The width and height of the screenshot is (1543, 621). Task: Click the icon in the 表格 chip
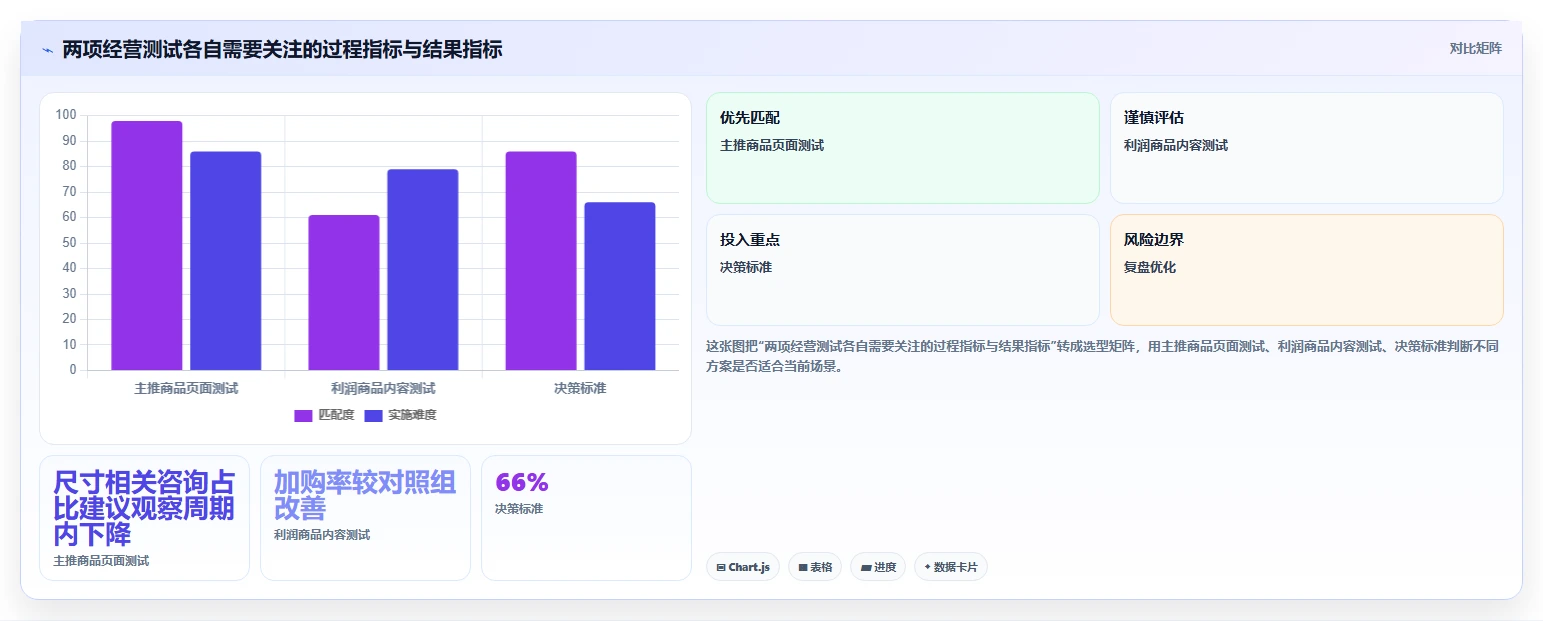click(x=803, y=568)
